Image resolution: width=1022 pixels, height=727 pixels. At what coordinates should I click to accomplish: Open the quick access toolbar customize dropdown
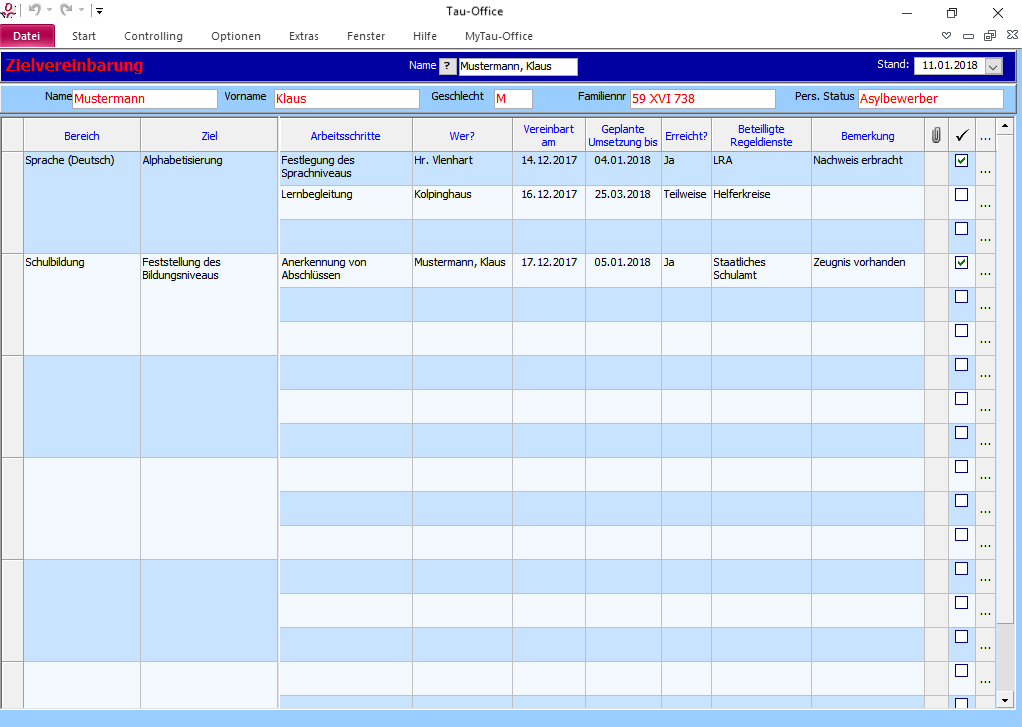coord(99,11)
